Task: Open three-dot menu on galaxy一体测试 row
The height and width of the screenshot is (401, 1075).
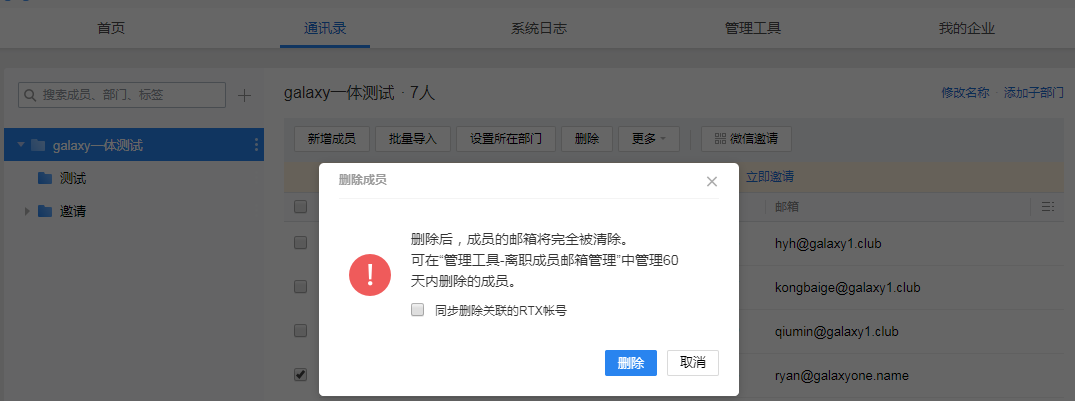Action: pos(256,146)
